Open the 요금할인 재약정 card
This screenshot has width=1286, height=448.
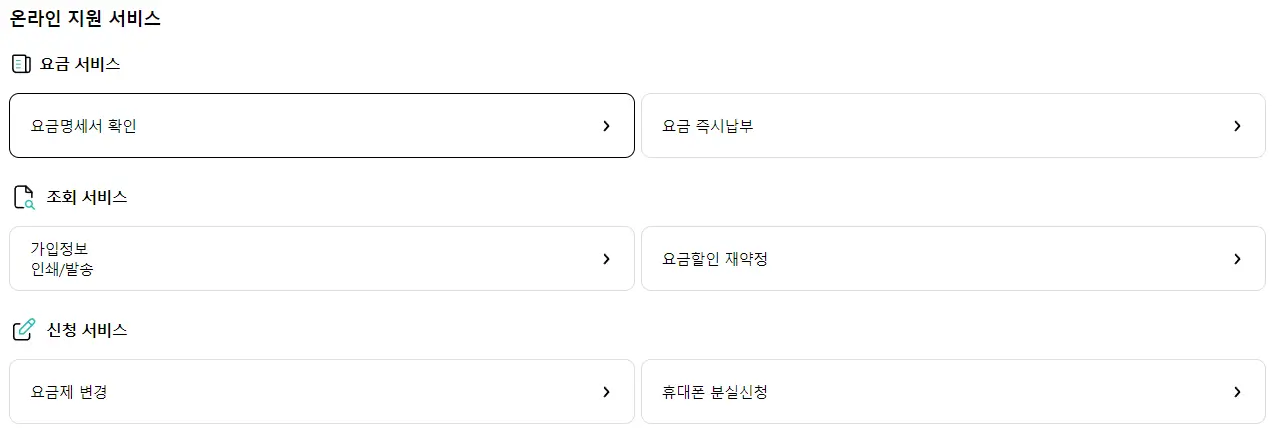tap(954, 259)
